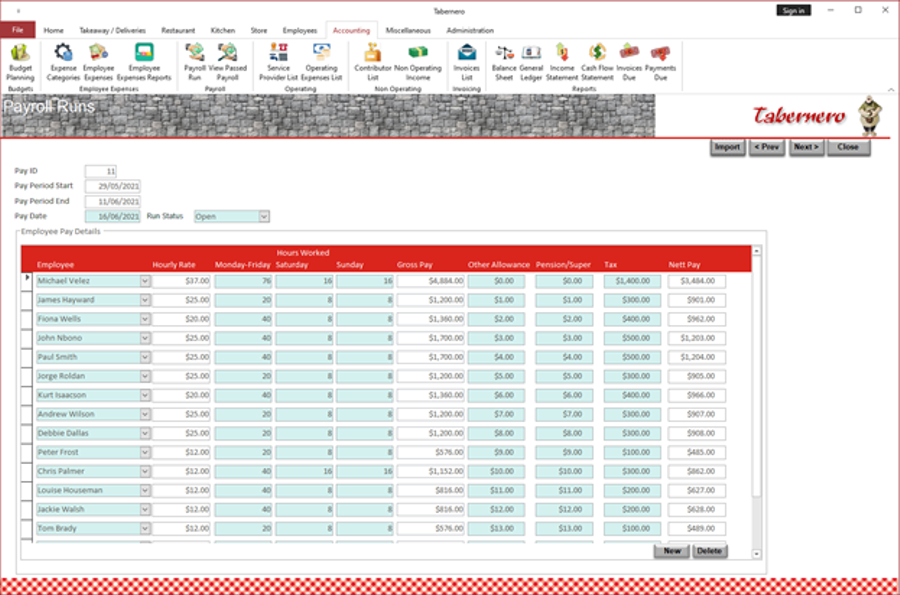Open the Invoices List
Image resolution: width=900 pixels, height=595 pixels.
click(x=467, y=62)
